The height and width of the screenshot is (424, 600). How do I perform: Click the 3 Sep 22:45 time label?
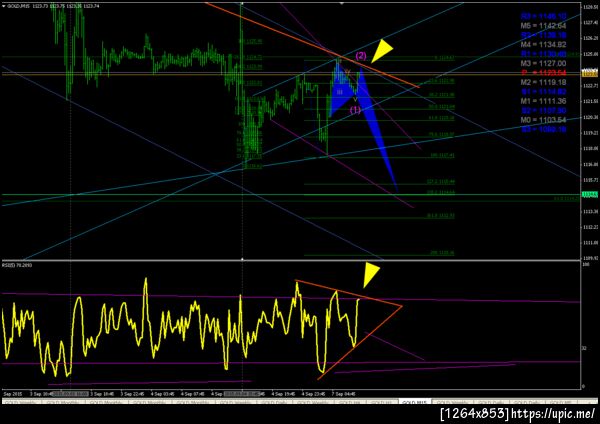click(x=132, y=393)
